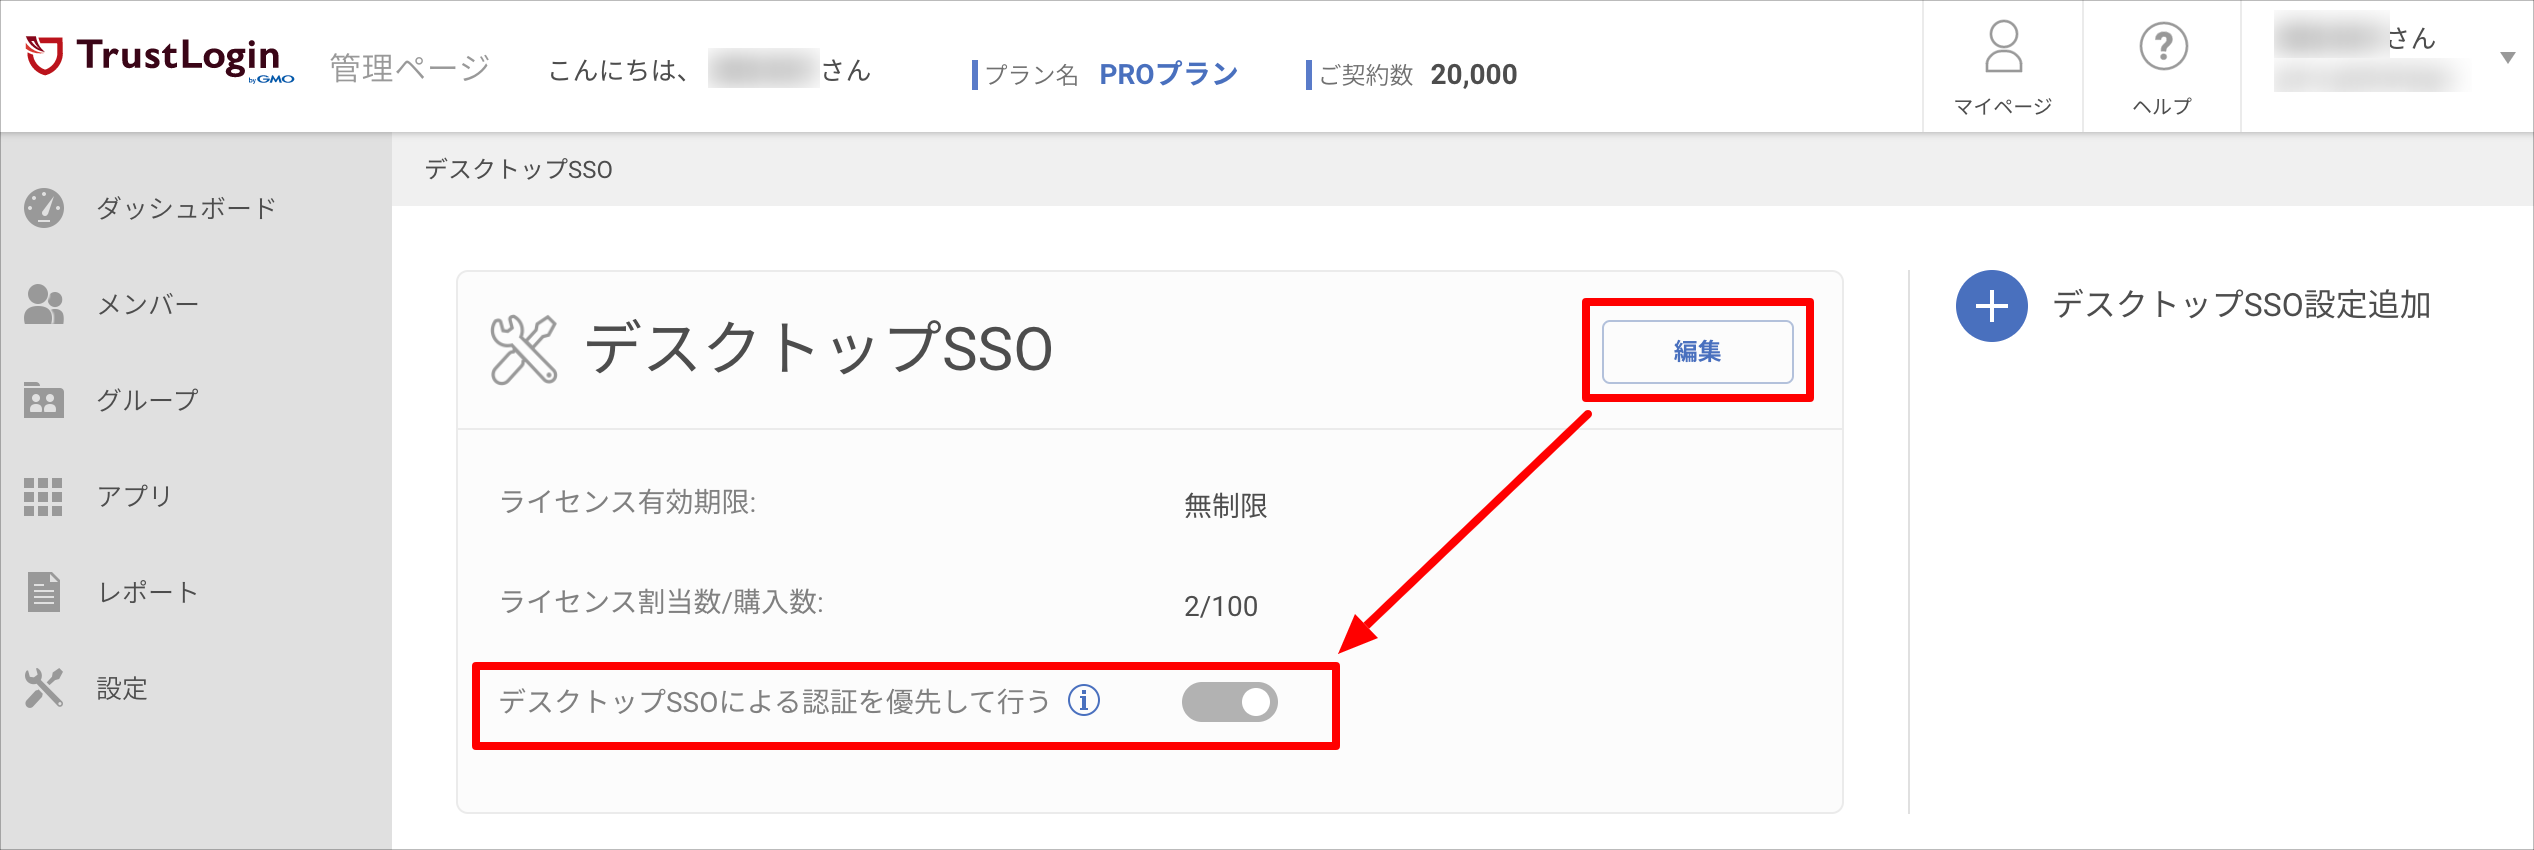Click the 設定 tools icon in sidebar
The height and width of the screenshot is (850, 2534).
(44, 688)
